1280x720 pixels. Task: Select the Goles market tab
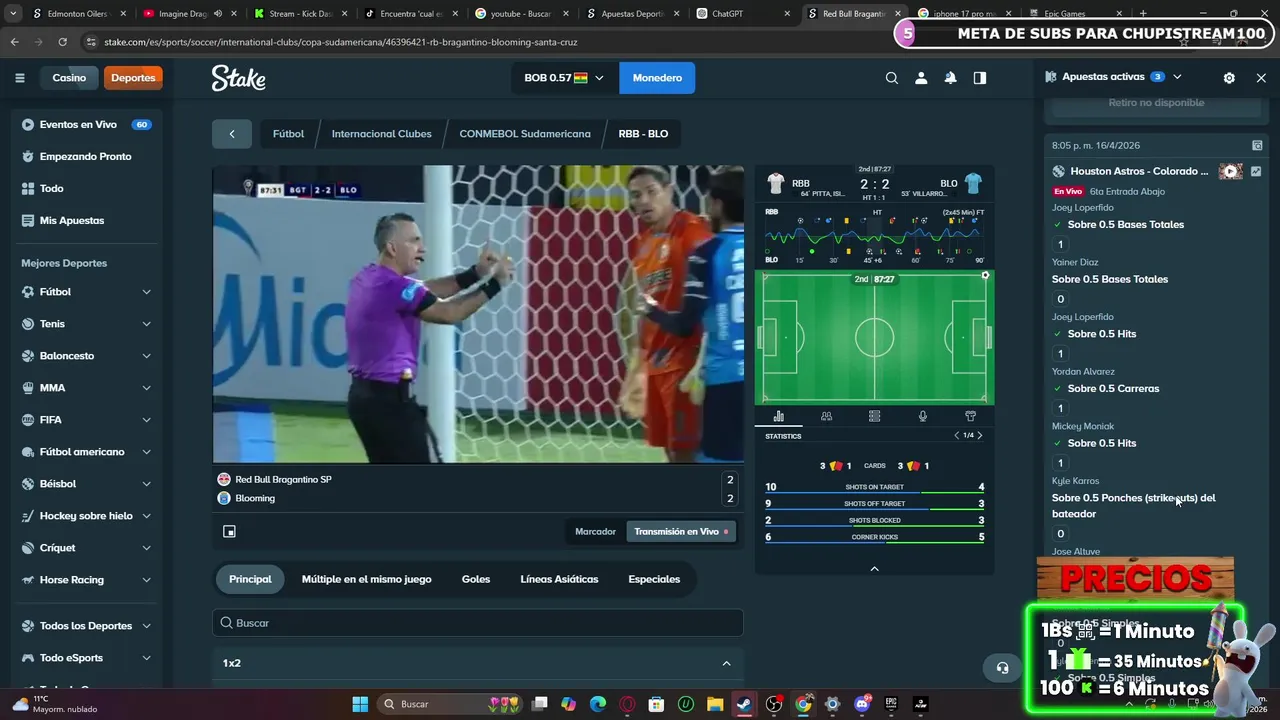[x=476, y=579]
